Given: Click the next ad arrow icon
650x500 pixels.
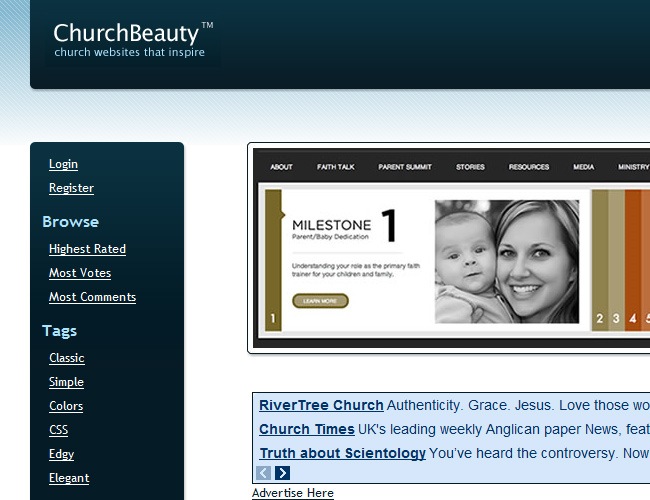Looking at the screenshot, I should coord(282,473).
